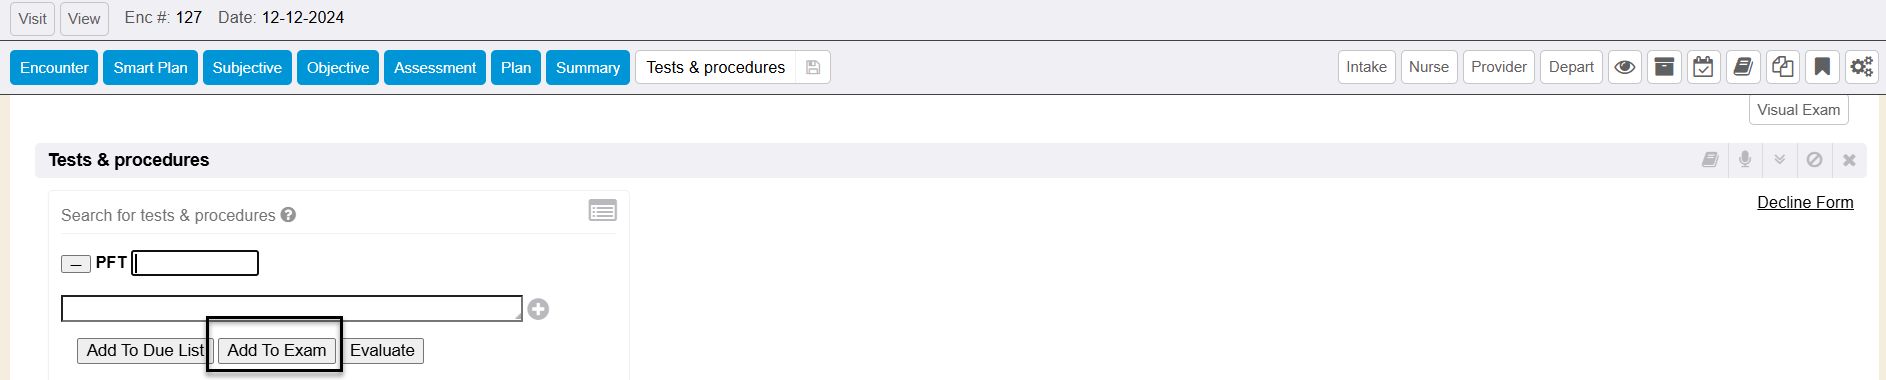Click the bookmark icon
The image size is (1886, 380).
(x=1822, y=67)
